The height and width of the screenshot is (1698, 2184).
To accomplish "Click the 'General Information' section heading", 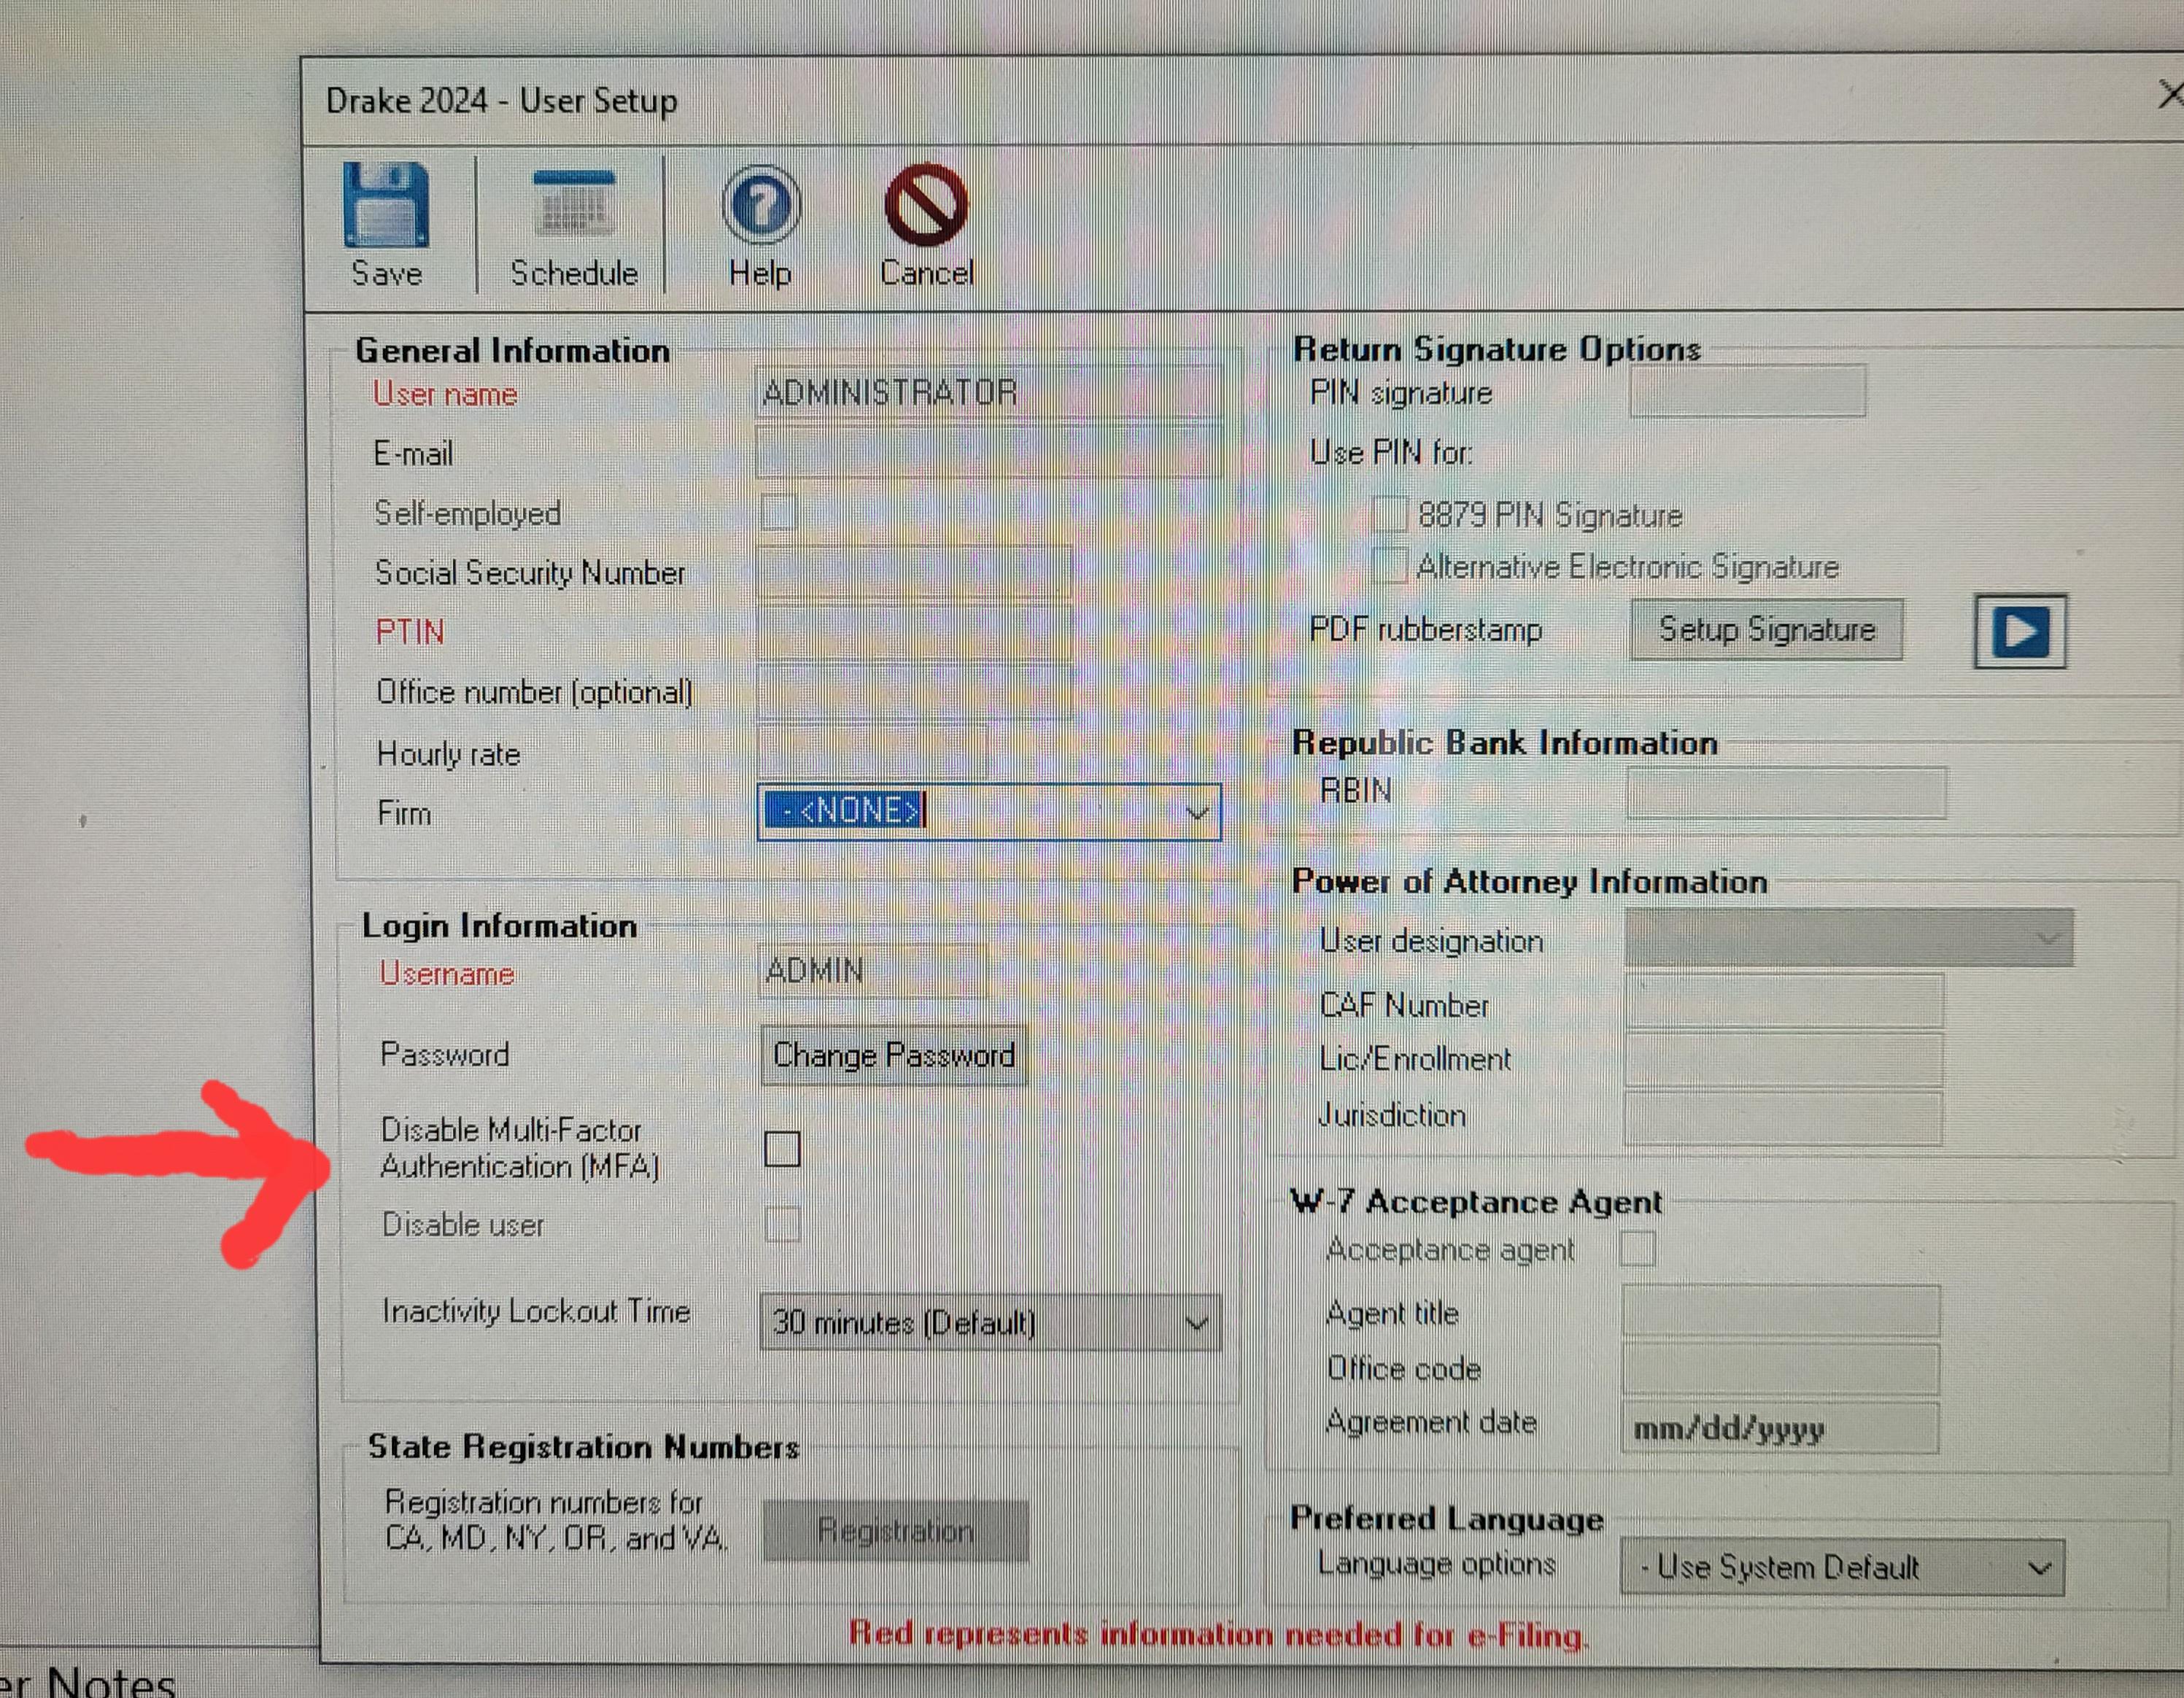I will click(512, 350).
